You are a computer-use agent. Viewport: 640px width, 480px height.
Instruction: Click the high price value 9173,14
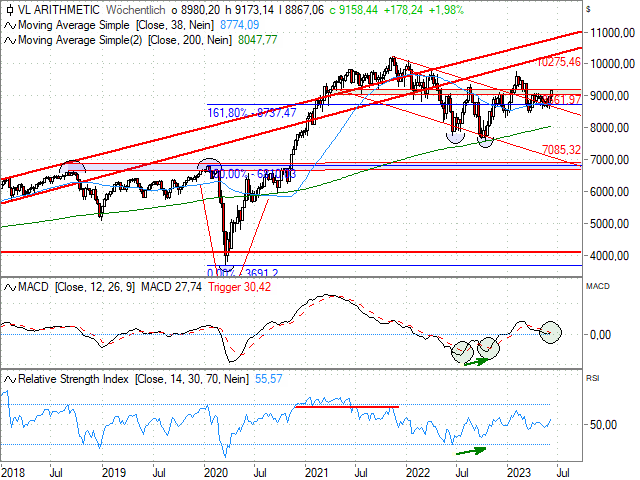pyautogui.click(x=254, y=10)
